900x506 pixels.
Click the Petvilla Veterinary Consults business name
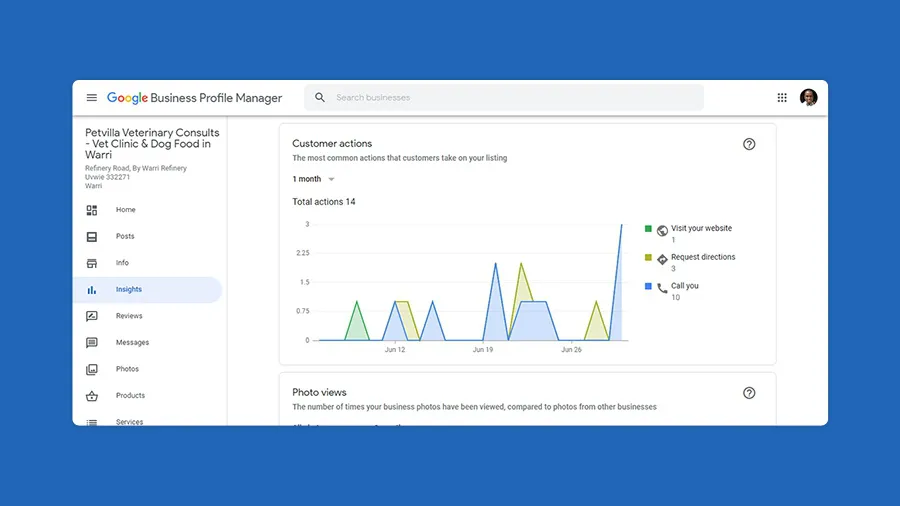pos(152,143)
